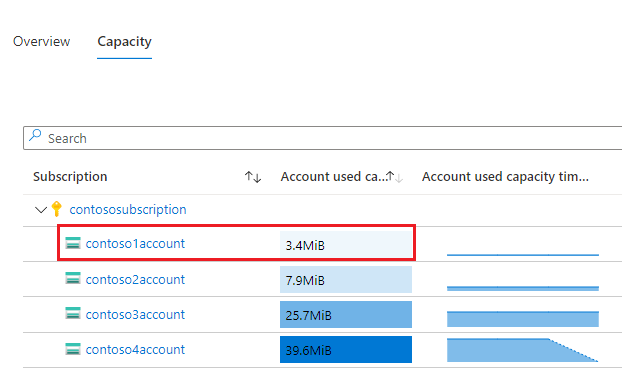
Task: Select the Capacity tab
Action: 125,42
